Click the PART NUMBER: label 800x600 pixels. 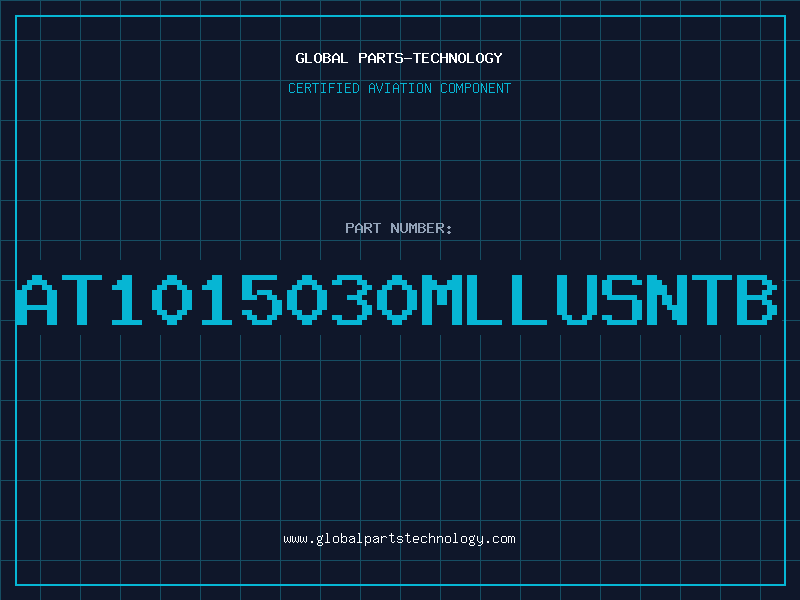tap(399, 228)
